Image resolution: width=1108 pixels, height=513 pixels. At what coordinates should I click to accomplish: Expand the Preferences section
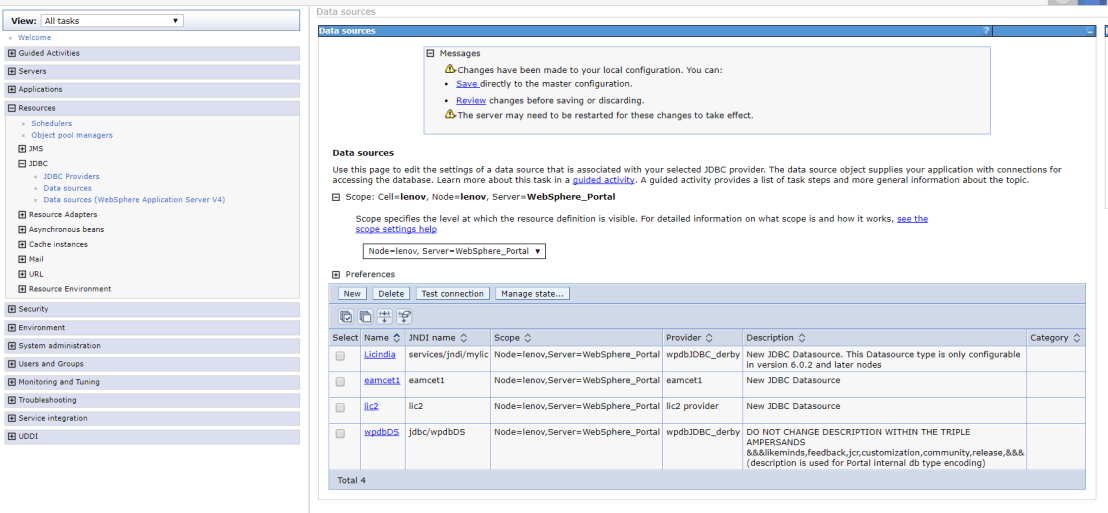tap(337, 274)
